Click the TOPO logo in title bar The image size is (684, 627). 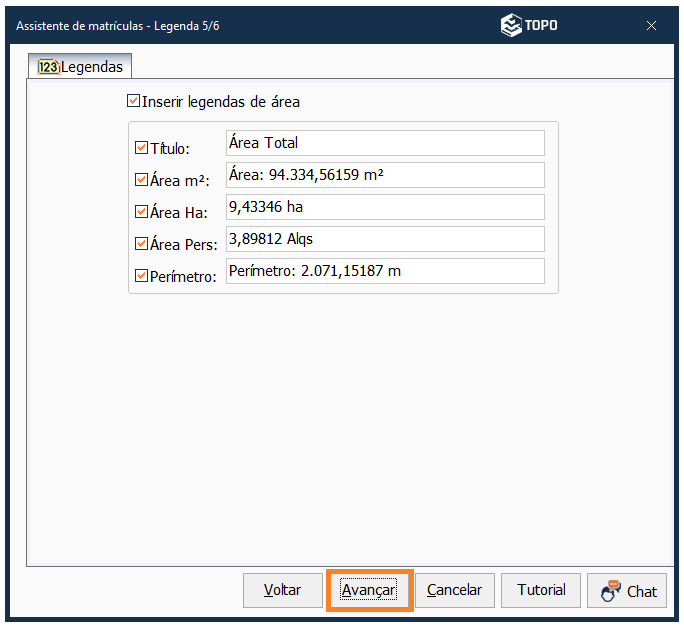click(529, 26)
